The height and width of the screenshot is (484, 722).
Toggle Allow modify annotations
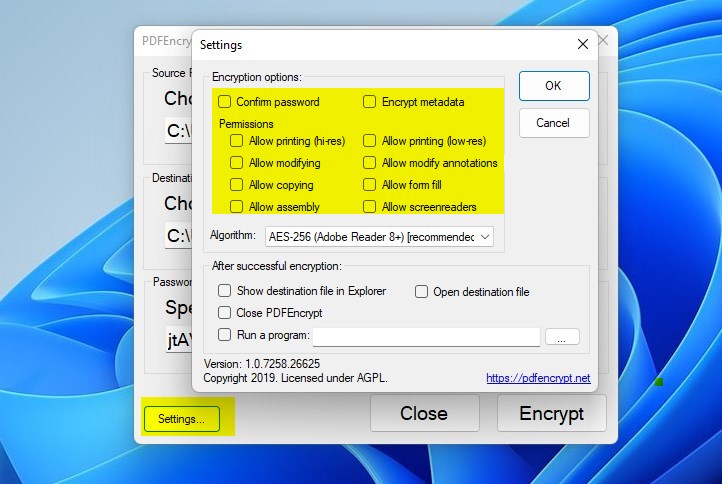[x=369, y=163]
